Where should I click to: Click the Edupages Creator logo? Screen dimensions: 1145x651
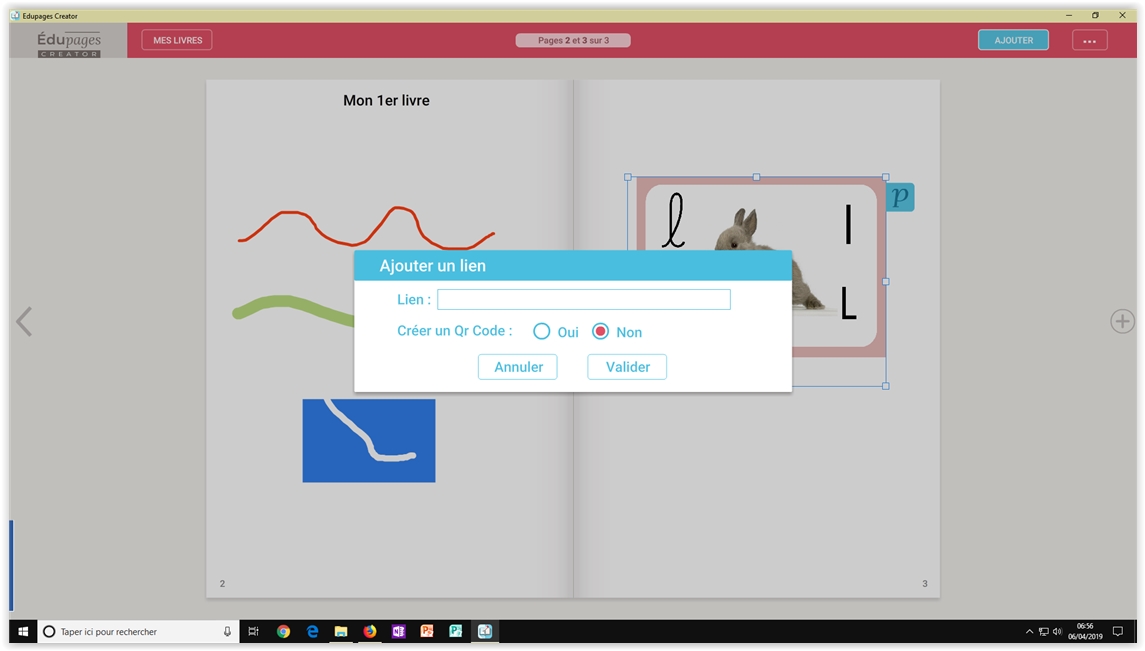pyautogui.click(x=69, y=42)
